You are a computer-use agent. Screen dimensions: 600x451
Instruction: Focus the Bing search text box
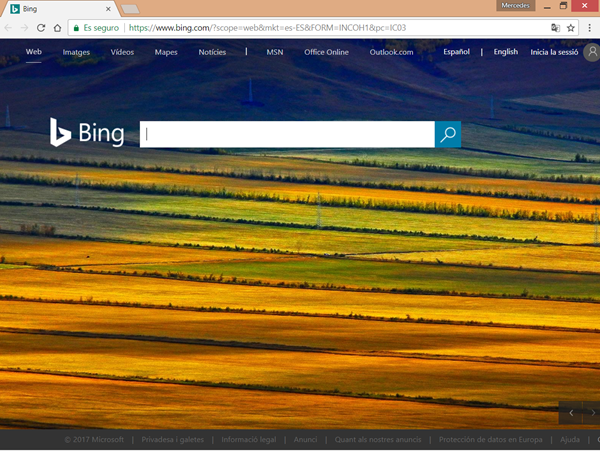(287, 134)
